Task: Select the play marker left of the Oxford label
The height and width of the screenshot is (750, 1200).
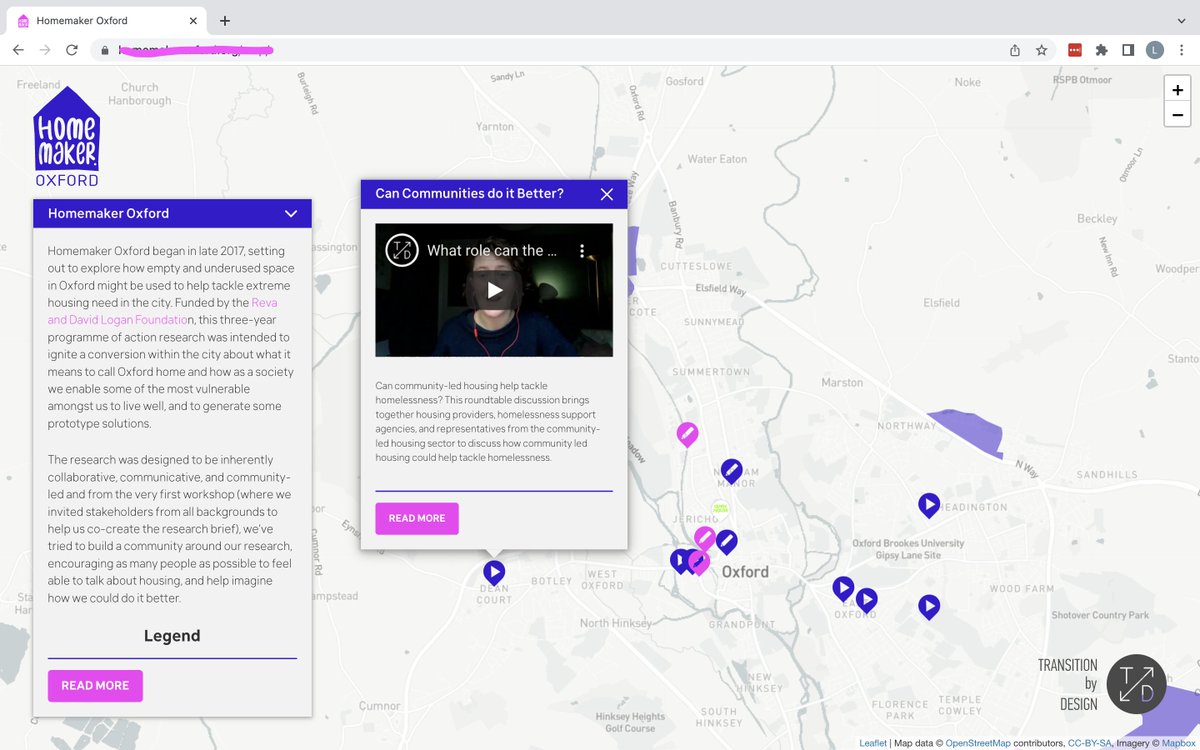Action: point(680,560)
